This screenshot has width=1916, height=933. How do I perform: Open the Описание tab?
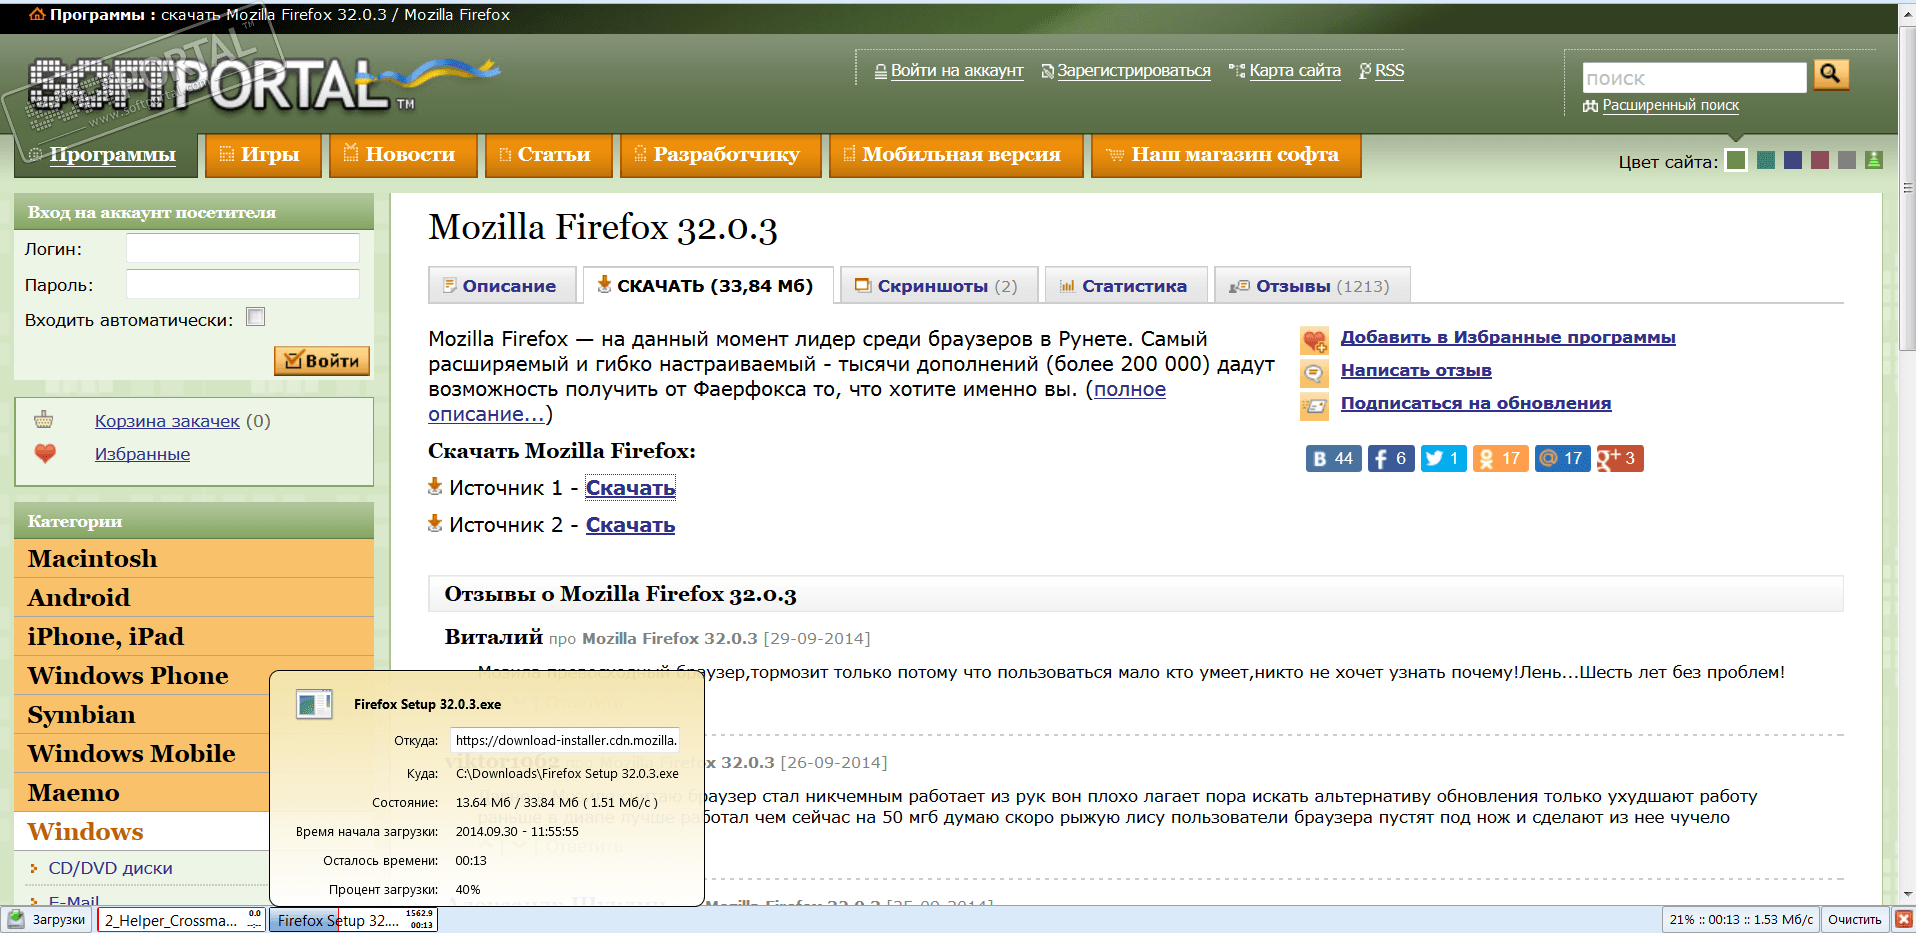click(502, 285)
